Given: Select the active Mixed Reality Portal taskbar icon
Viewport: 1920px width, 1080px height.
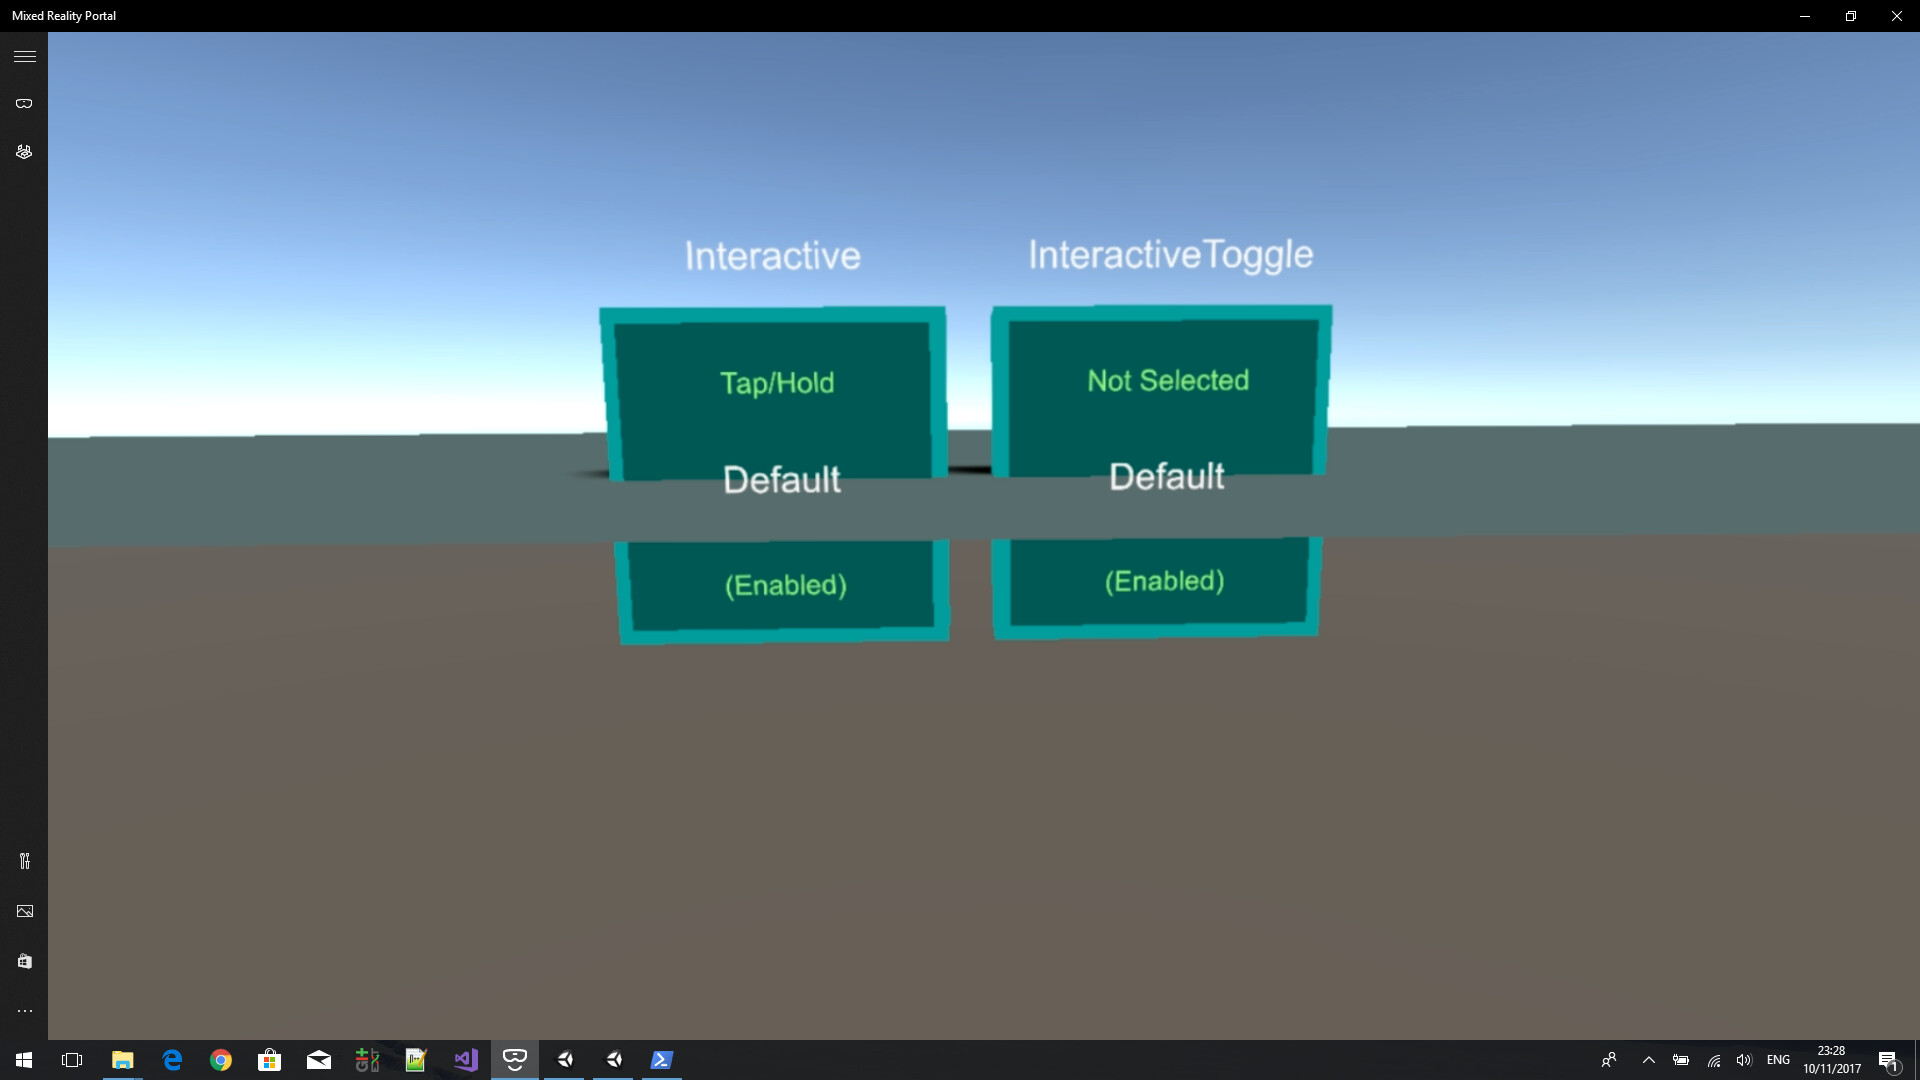Looking at the screenshot, I should (514, 1060).
